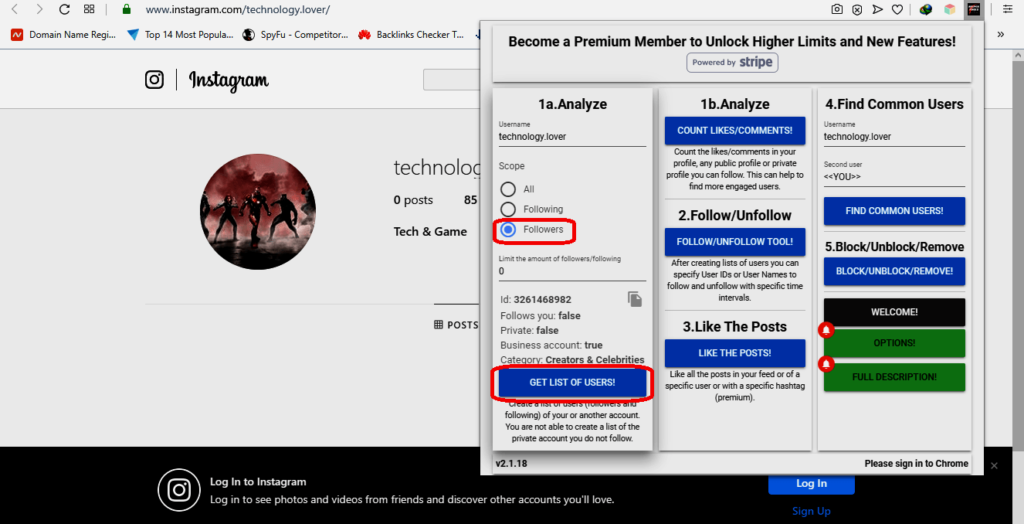Image resolution: width=1024 pixels, height=524 pixels.
Task: Click the ad blocker shield icon
Action: [x=857, y=9]
